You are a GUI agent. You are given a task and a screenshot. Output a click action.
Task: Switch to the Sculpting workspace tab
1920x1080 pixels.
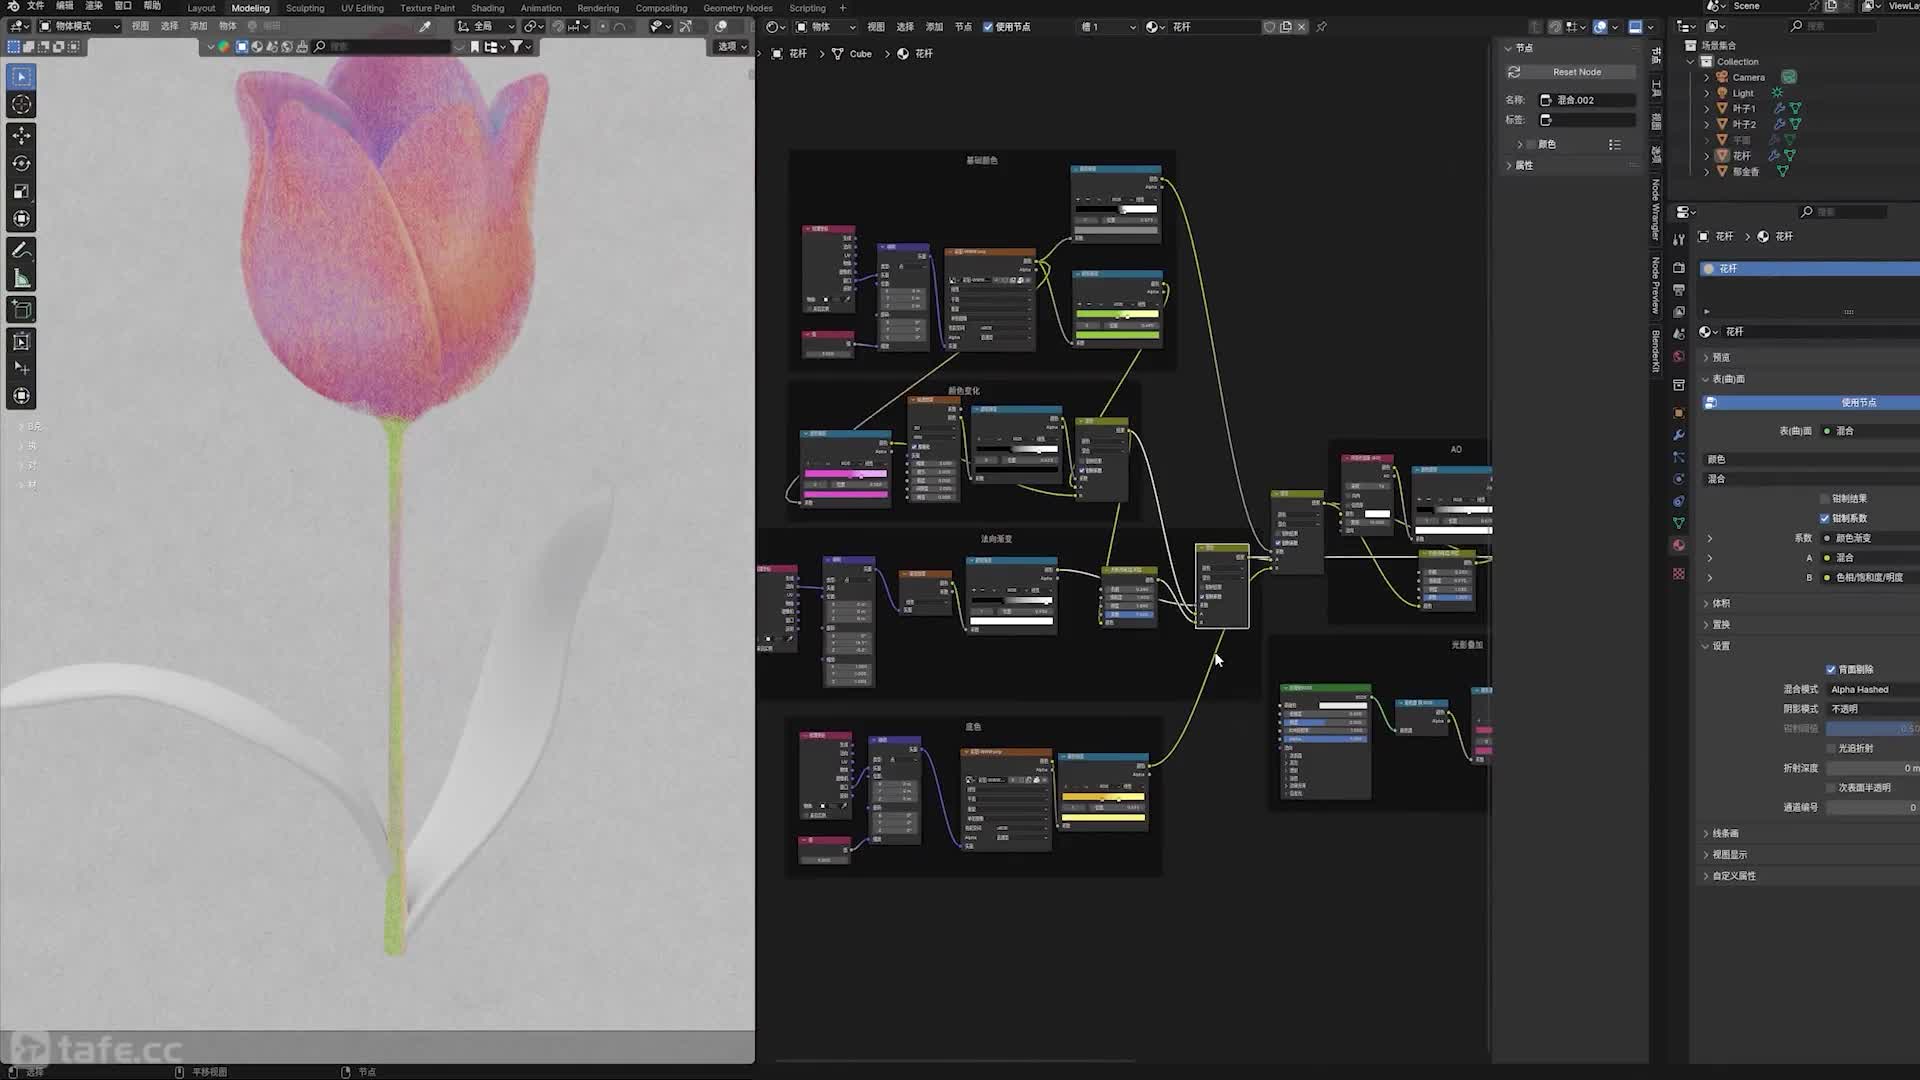pyautogui.click(x=305, y=8)
